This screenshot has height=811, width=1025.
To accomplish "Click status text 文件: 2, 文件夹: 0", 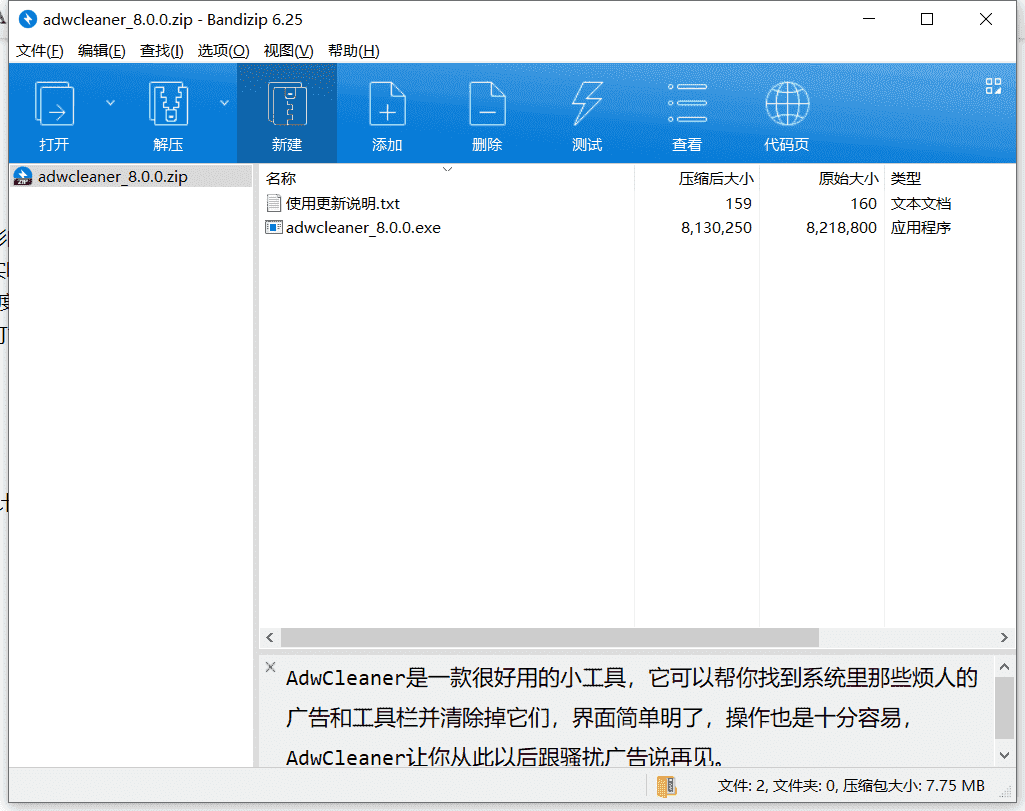I will (777, 786).
